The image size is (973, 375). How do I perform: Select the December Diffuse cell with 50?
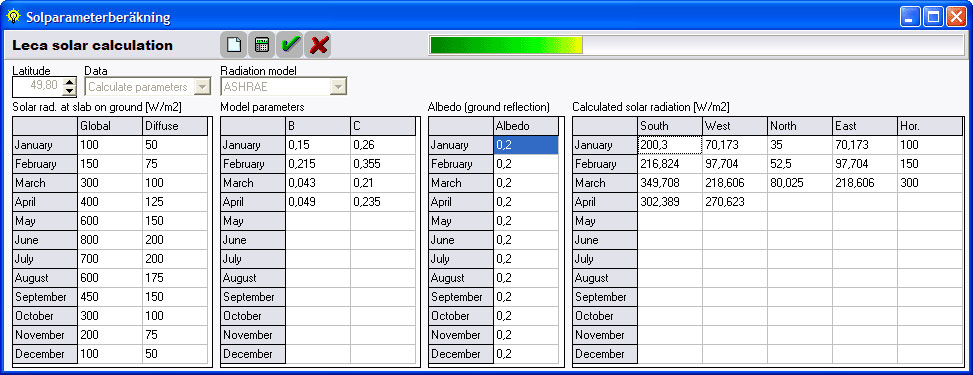pyautogui.click(x=175, y=354)
